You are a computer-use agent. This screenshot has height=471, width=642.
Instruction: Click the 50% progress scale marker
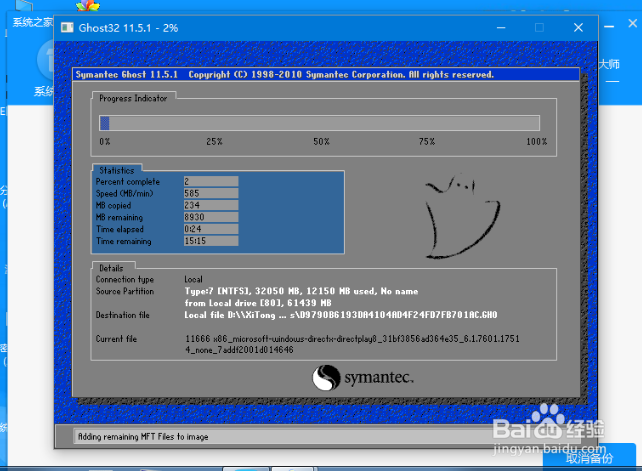[x=321, y=142]
